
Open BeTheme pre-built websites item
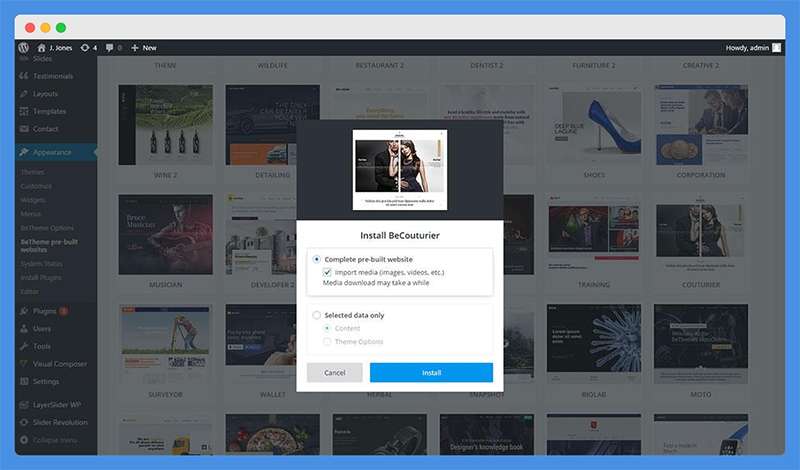coord(49,245)
